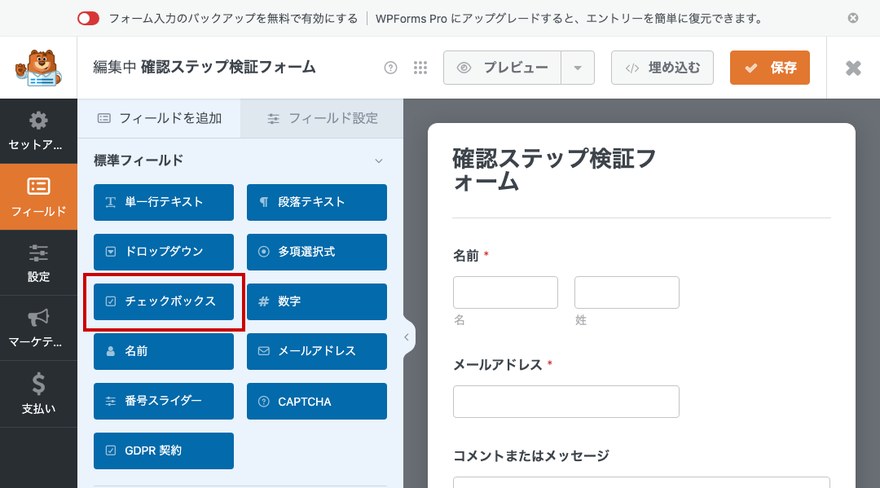Add a メールアドレス field button

click(317, 351)
